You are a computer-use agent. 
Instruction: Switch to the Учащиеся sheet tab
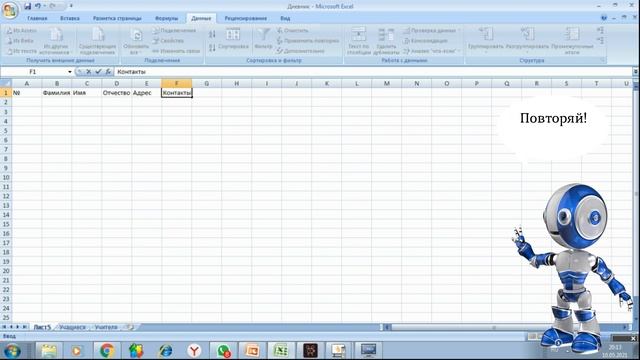click(72, 327)
